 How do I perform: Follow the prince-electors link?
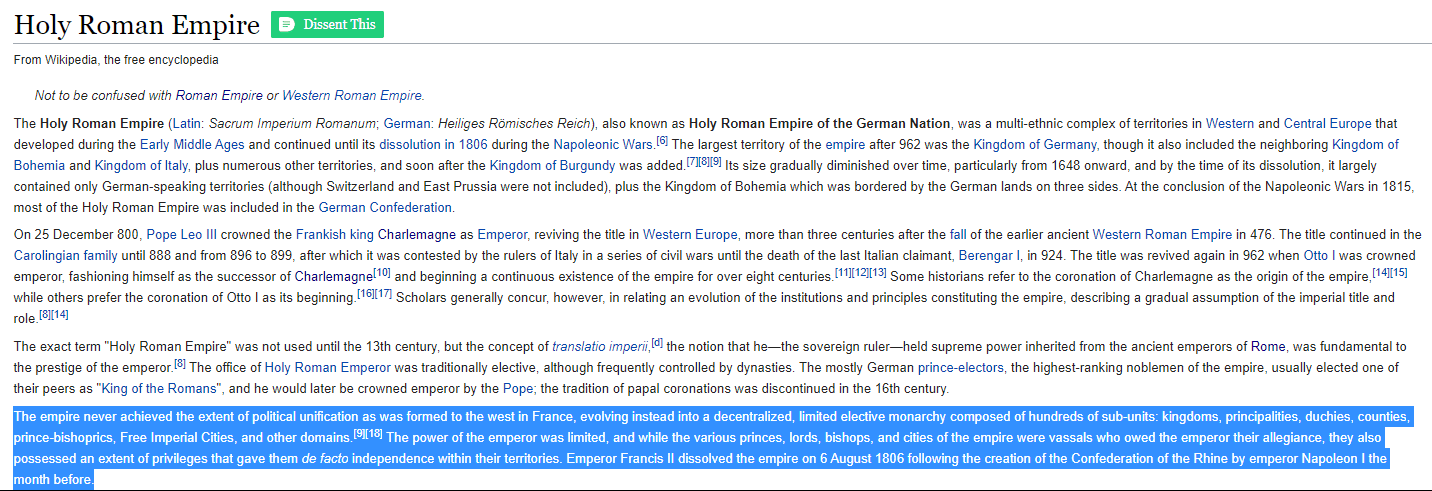click(961, 368)
